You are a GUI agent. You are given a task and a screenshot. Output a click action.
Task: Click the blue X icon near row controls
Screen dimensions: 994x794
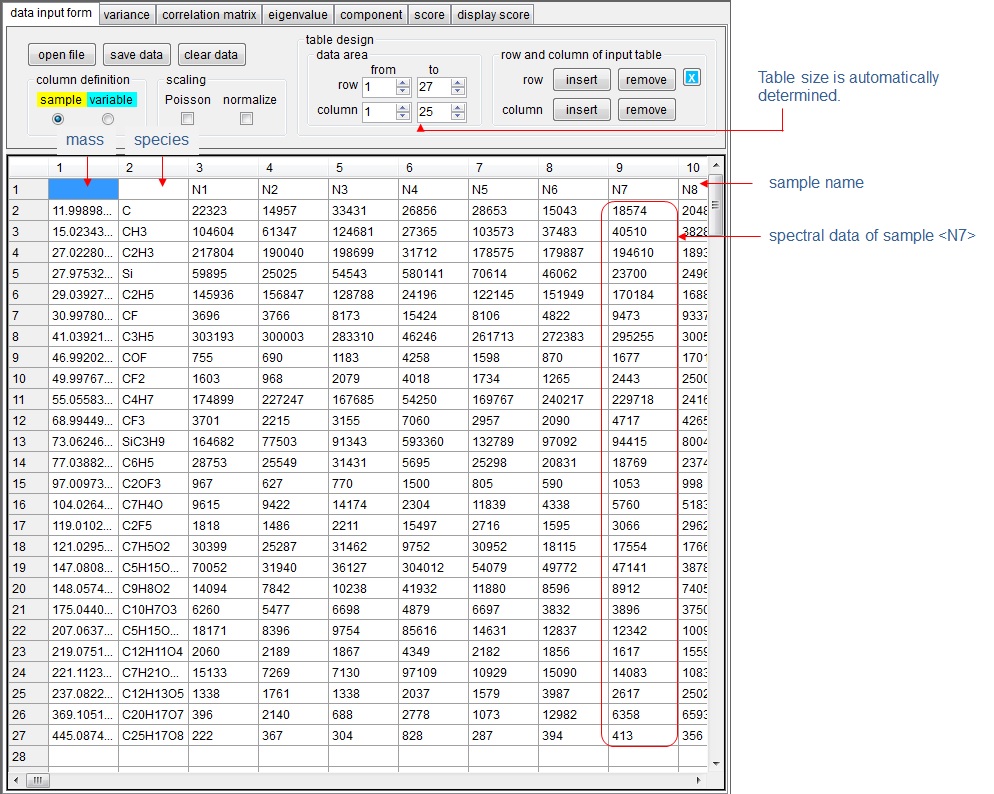pyautogui.click(x=691, y=78)
